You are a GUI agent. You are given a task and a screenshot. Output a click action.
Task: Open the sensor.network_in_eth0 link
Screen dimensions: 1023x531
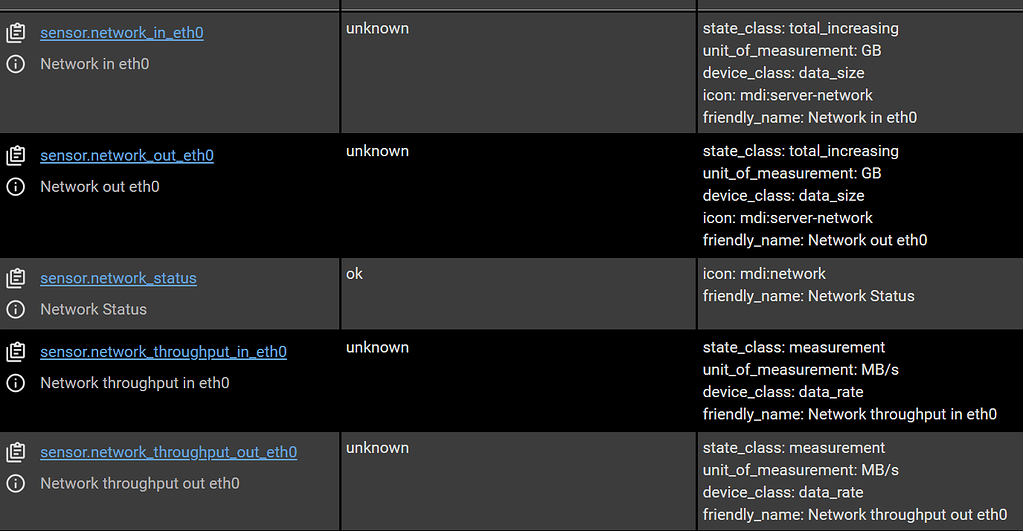click(x=122, y=33)
